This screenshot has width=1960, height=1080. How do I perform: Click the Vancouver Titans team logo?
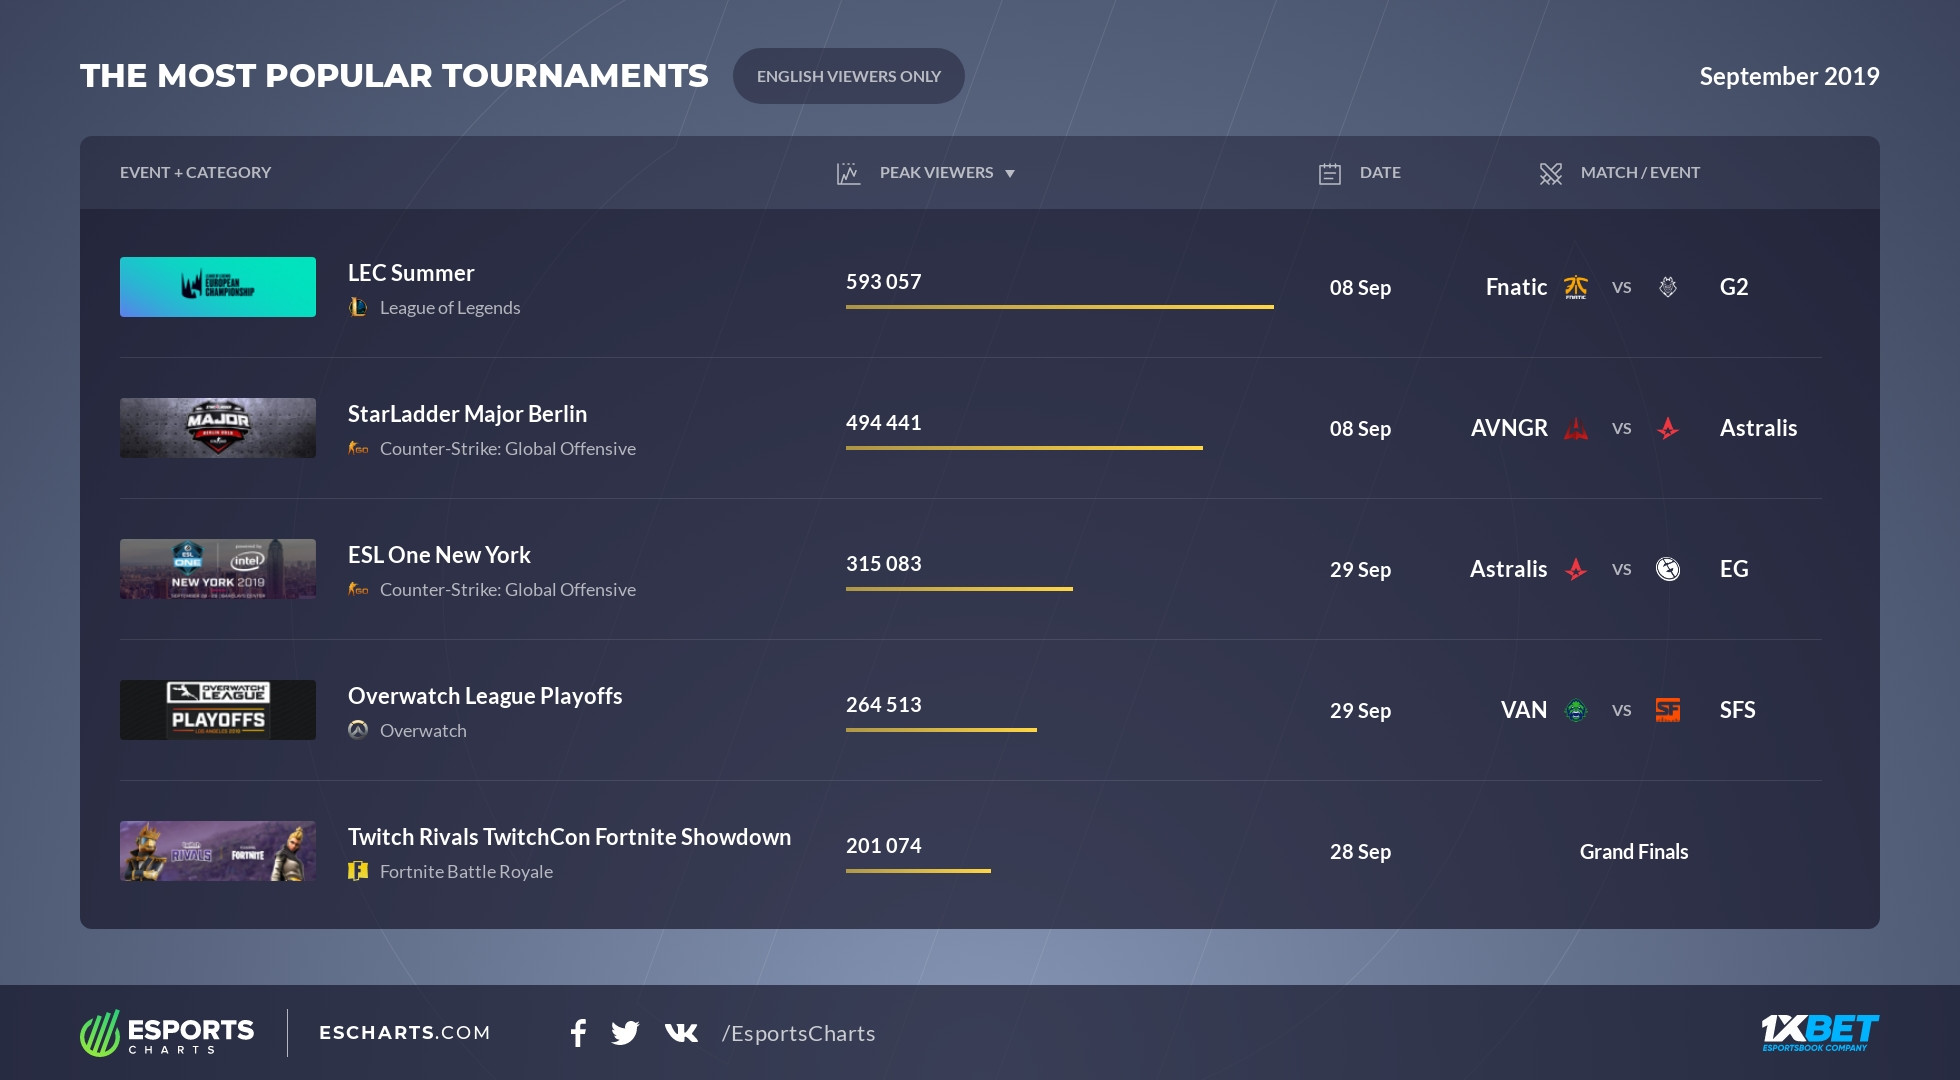click(x=1576, y=710)
